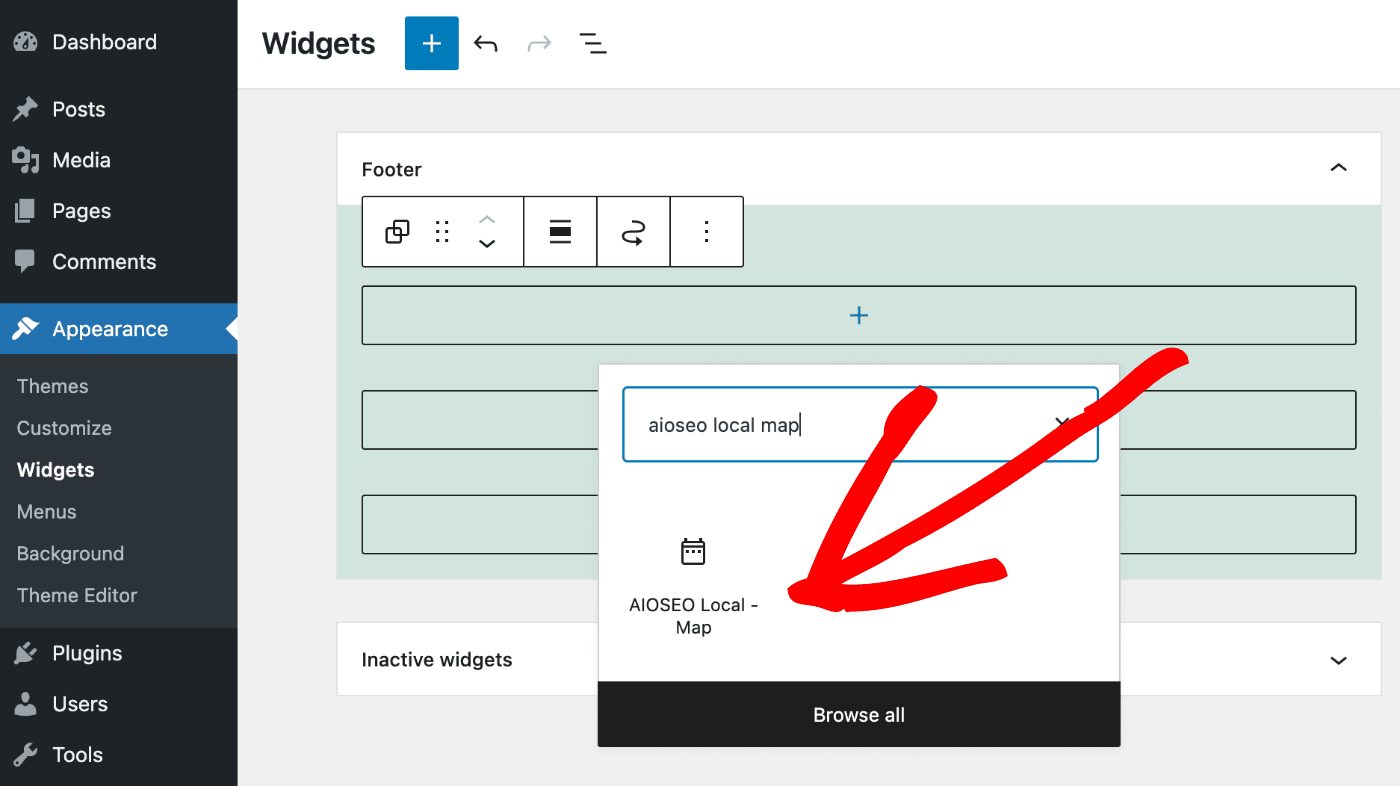This screenshot has width=1400, height=786.
Task: Open Posts label in sidebar
Action: click(x=79, y=109)
